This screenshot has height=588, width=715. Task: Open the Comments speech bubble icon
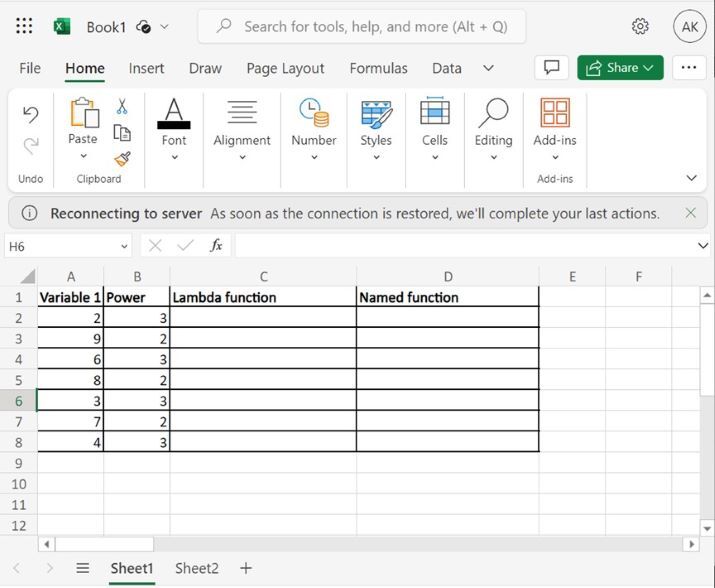[x=550, y=68]
